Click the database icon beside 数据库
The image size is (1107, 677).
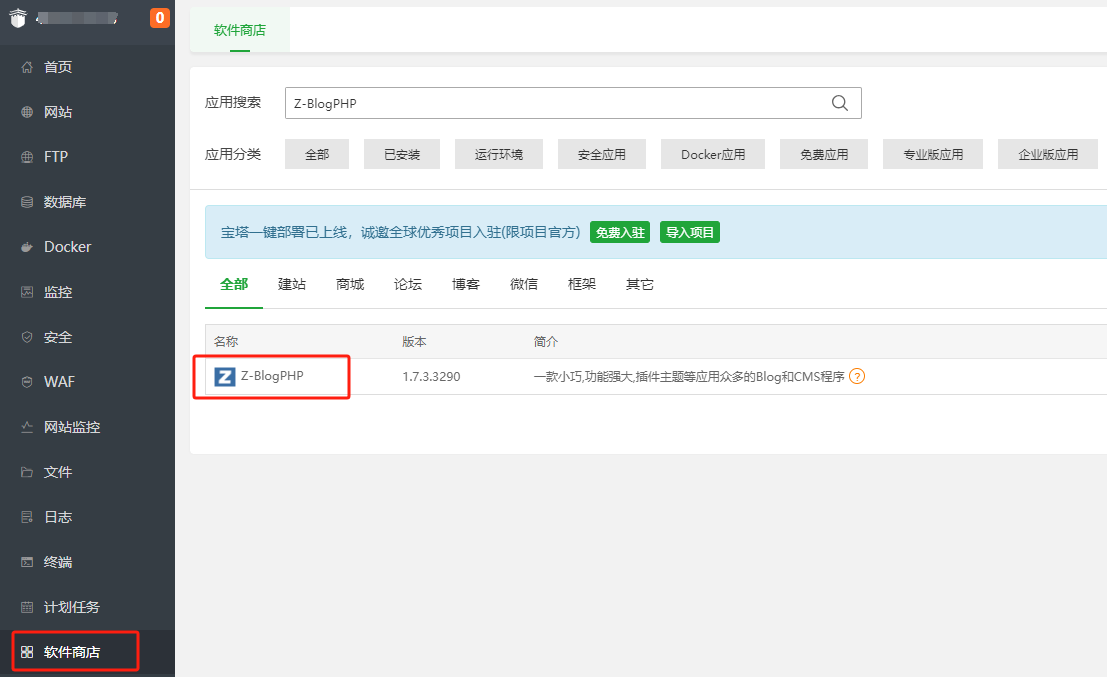27,202
